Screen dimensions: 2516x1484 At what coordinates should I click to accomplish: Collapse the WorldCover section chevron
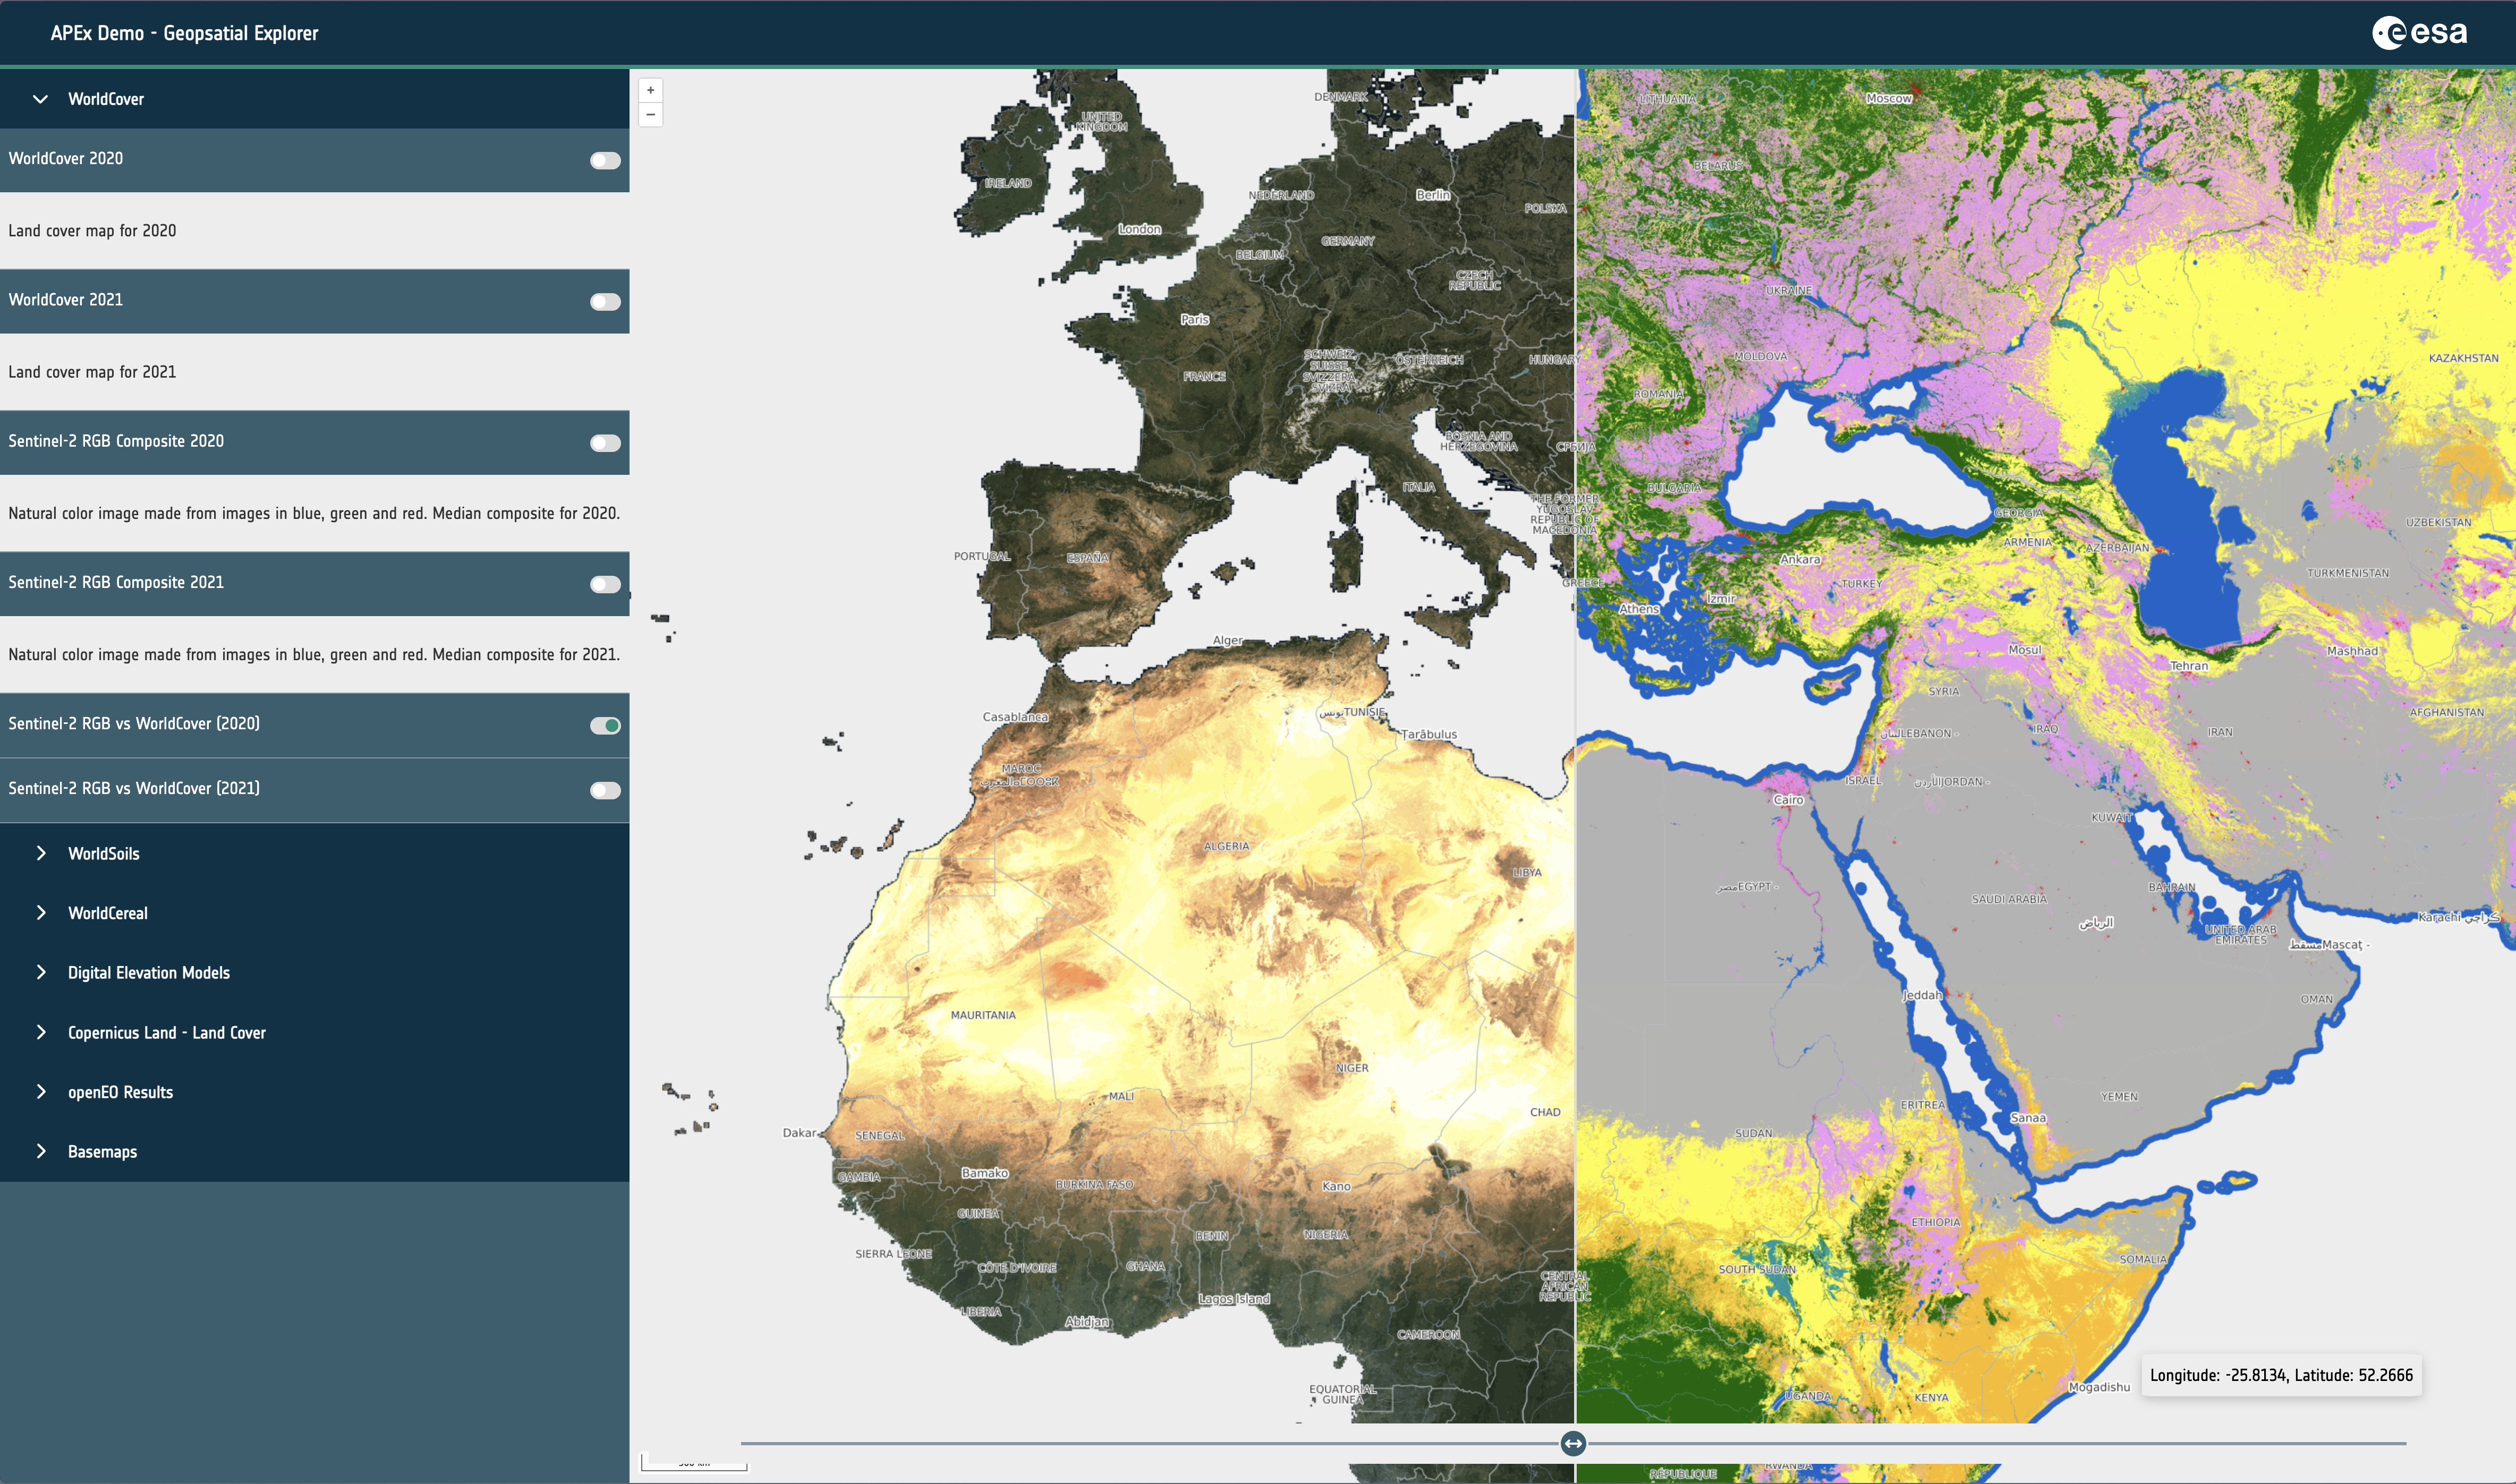click(40, 99)
